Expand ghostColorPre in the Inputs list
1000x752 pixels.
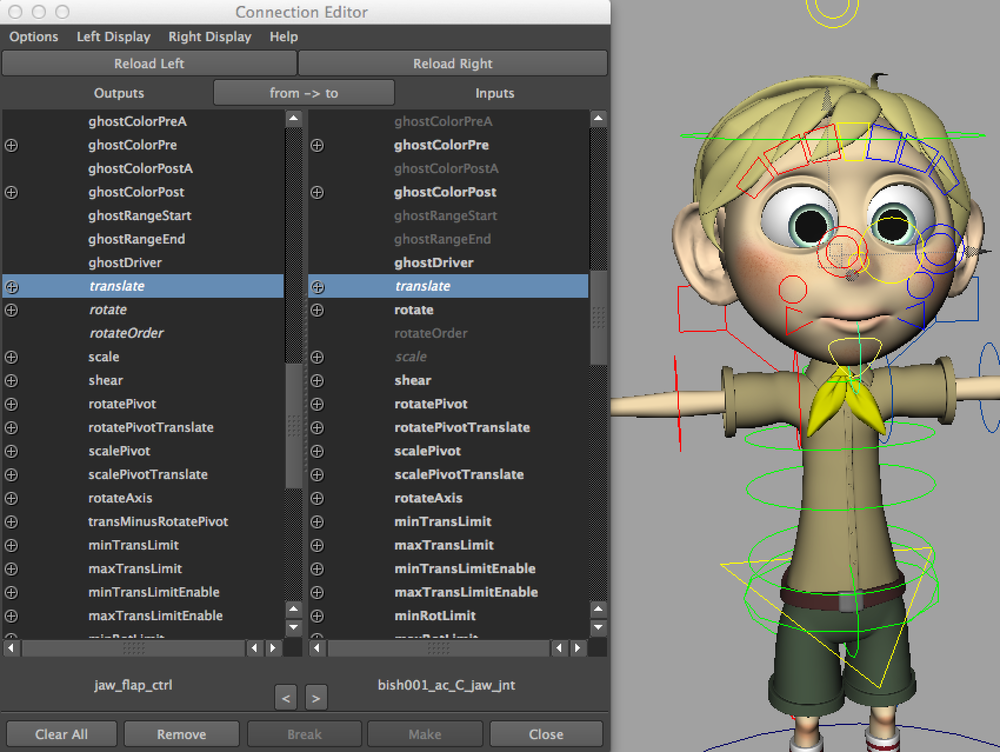(x=317, y=145)
